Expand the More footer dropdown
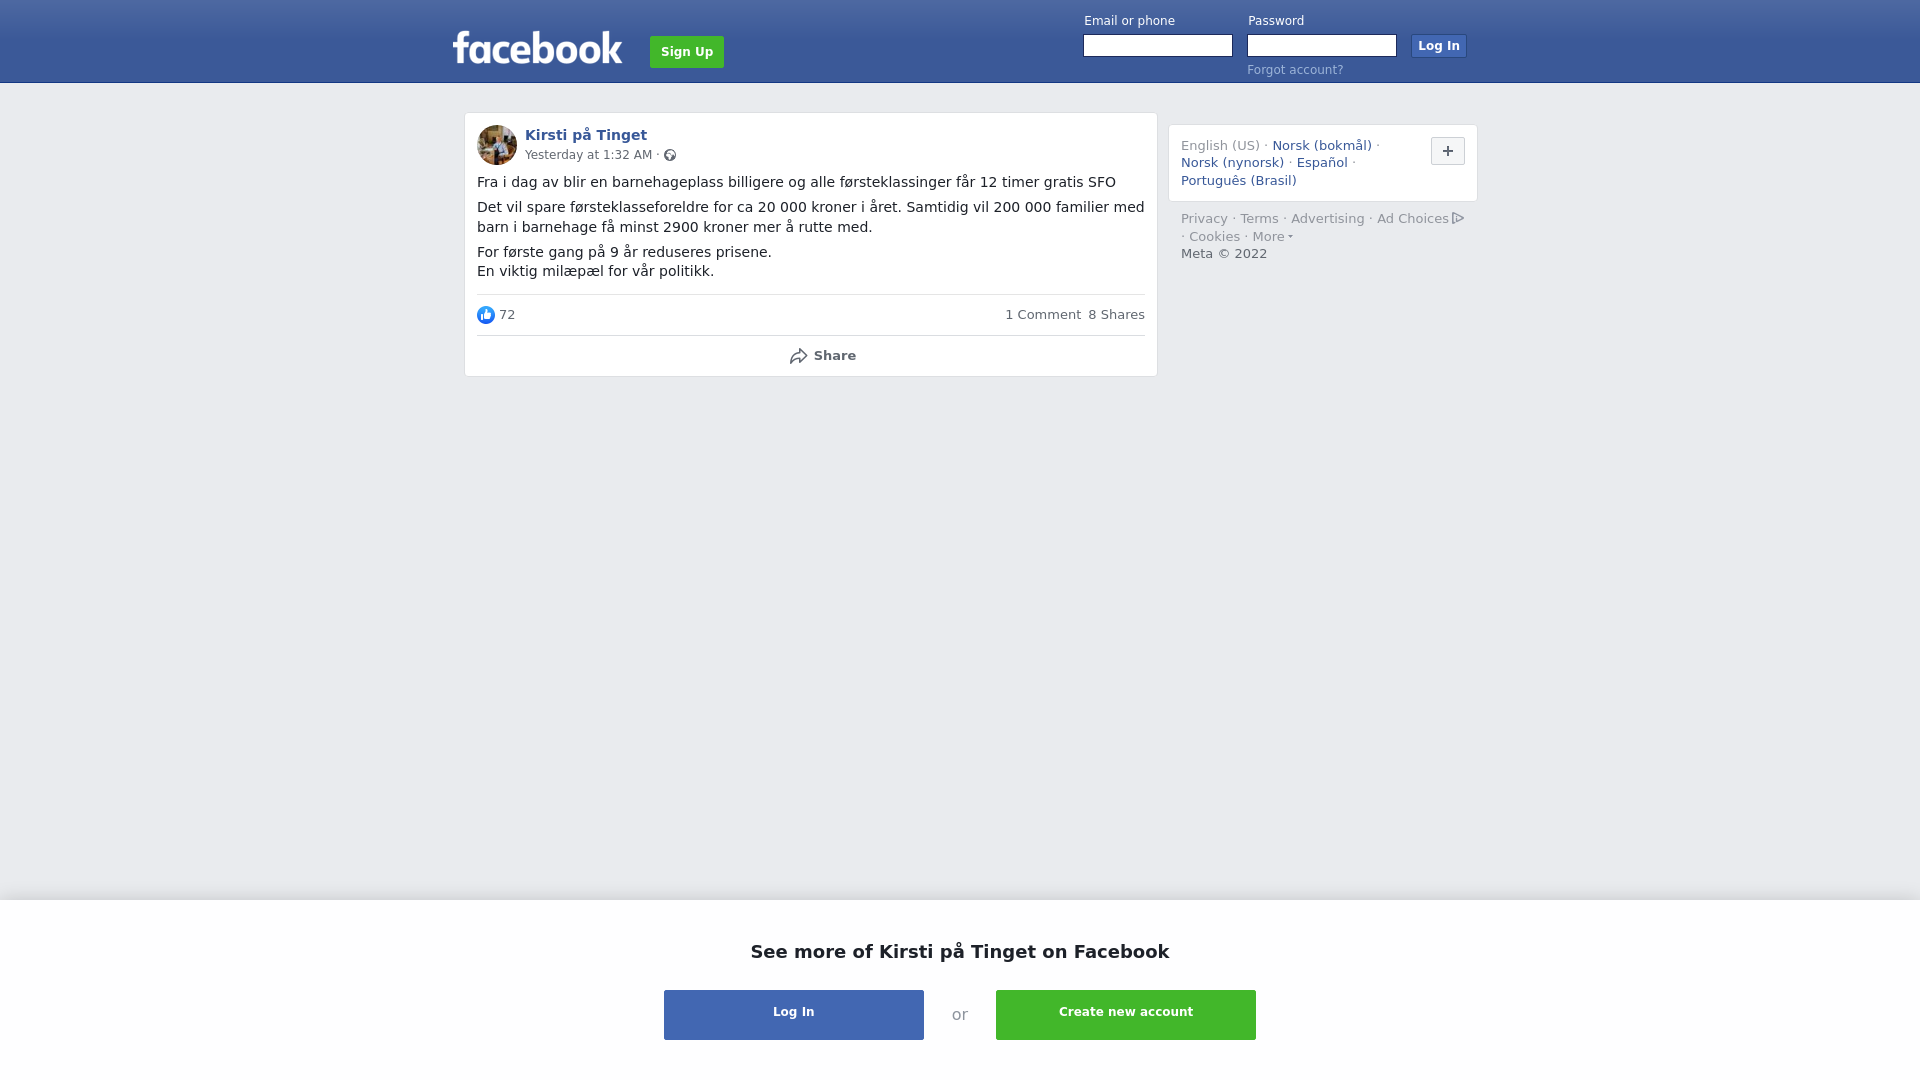This screenshot has height=1080, width=1920. [1272, 237]
